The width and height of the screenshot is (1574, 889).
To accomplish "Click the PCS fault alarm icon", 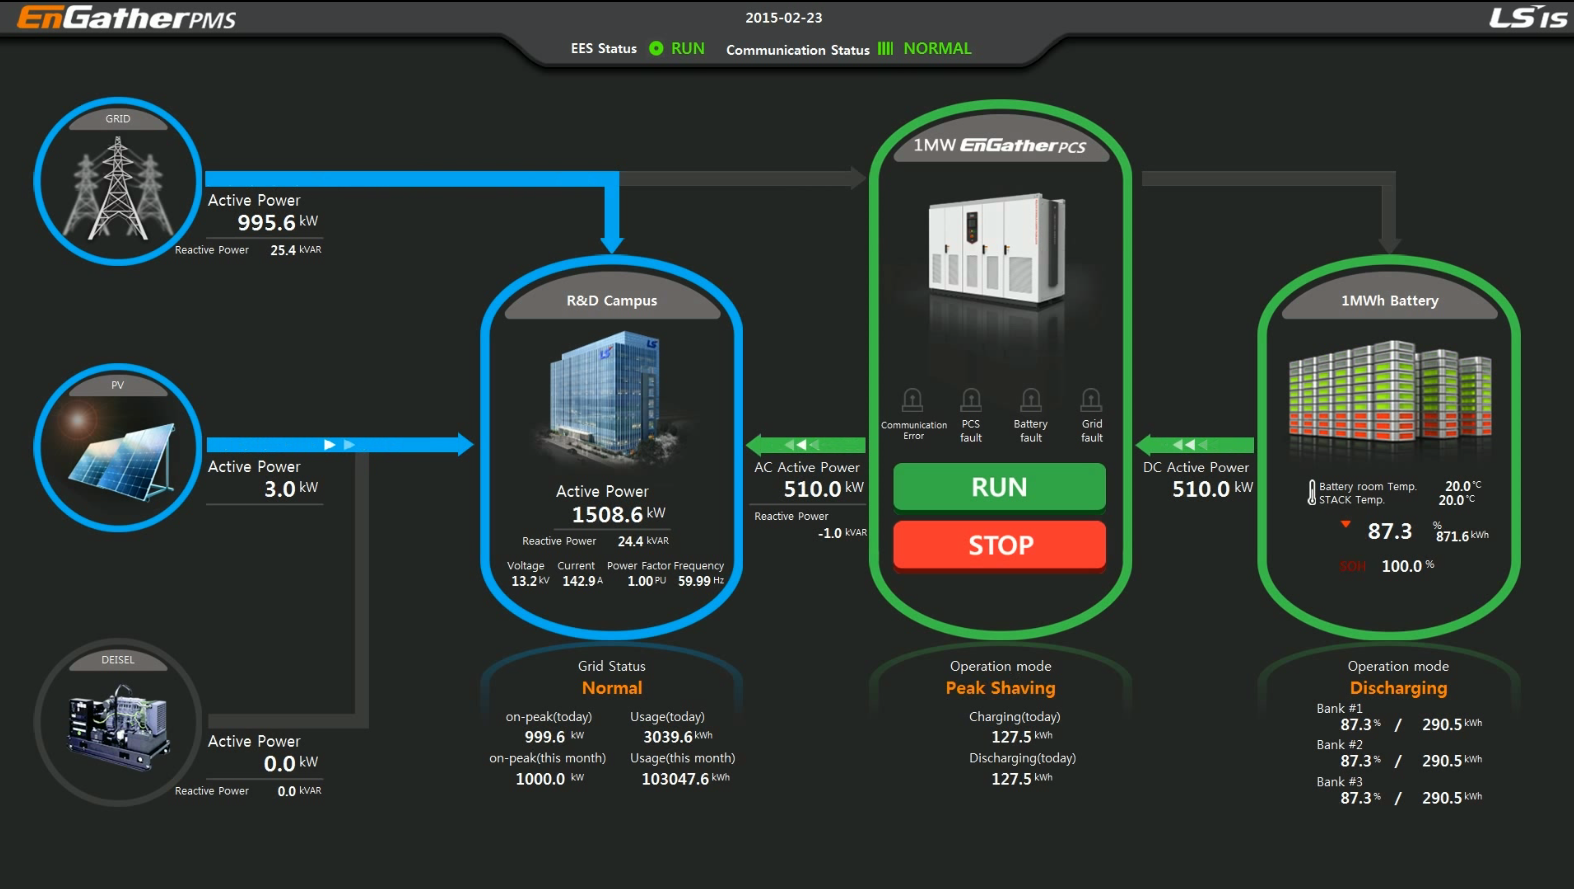I will pos(971,400).
